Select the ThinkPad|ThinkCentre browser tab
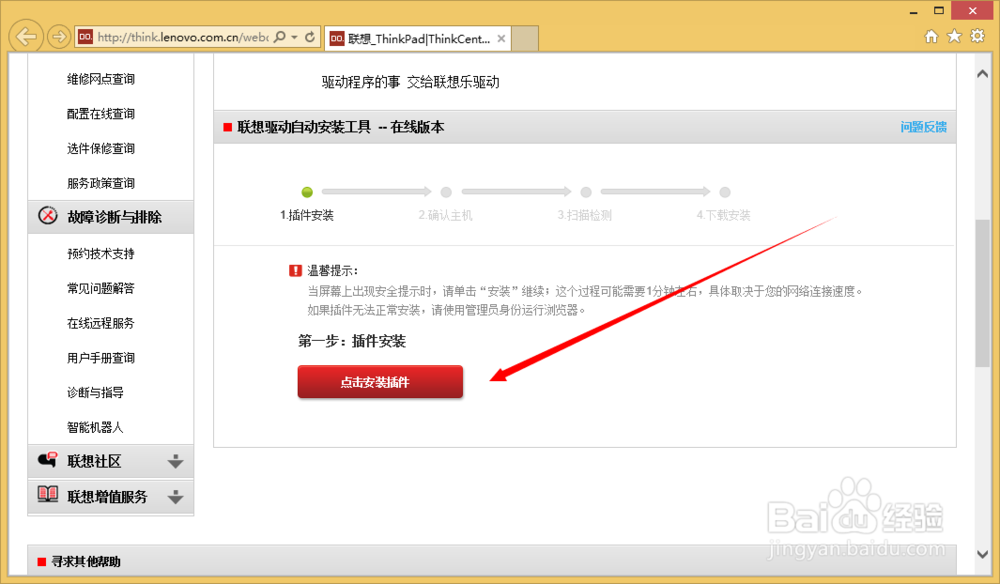 click(418, 39)
